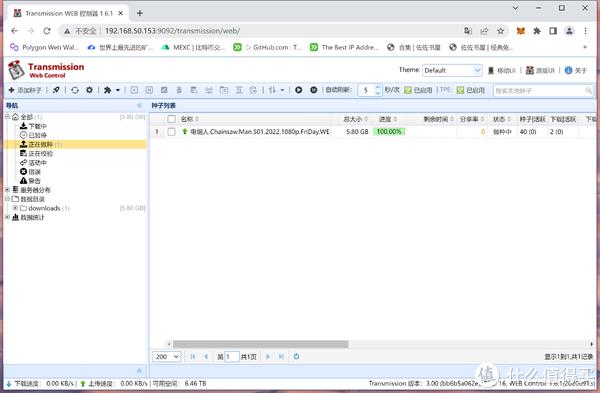Toggle the TPE 已启用 checkbox
The height and width of the screenshot is (393, 600).
[460, 90]
